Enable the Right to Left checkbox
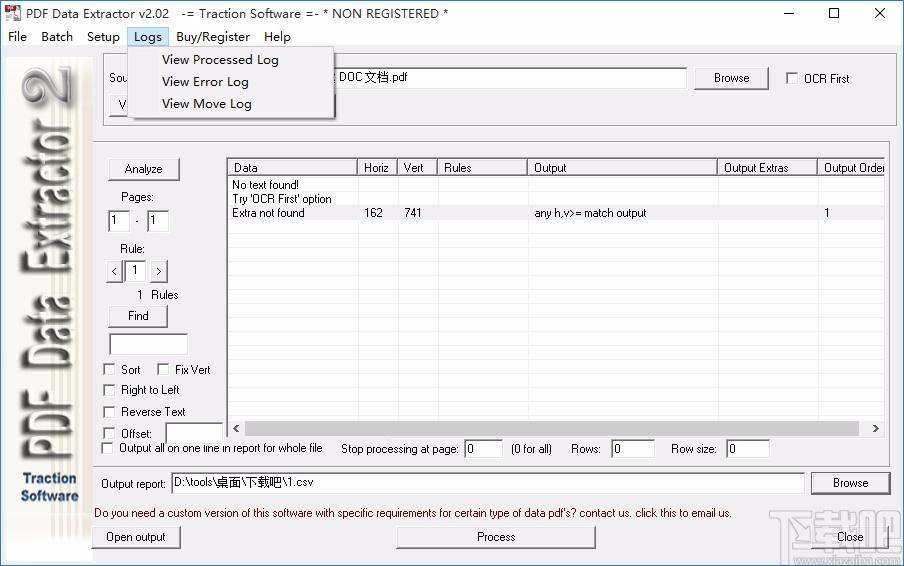The image size is (904, 566). [x=108, y=390]
